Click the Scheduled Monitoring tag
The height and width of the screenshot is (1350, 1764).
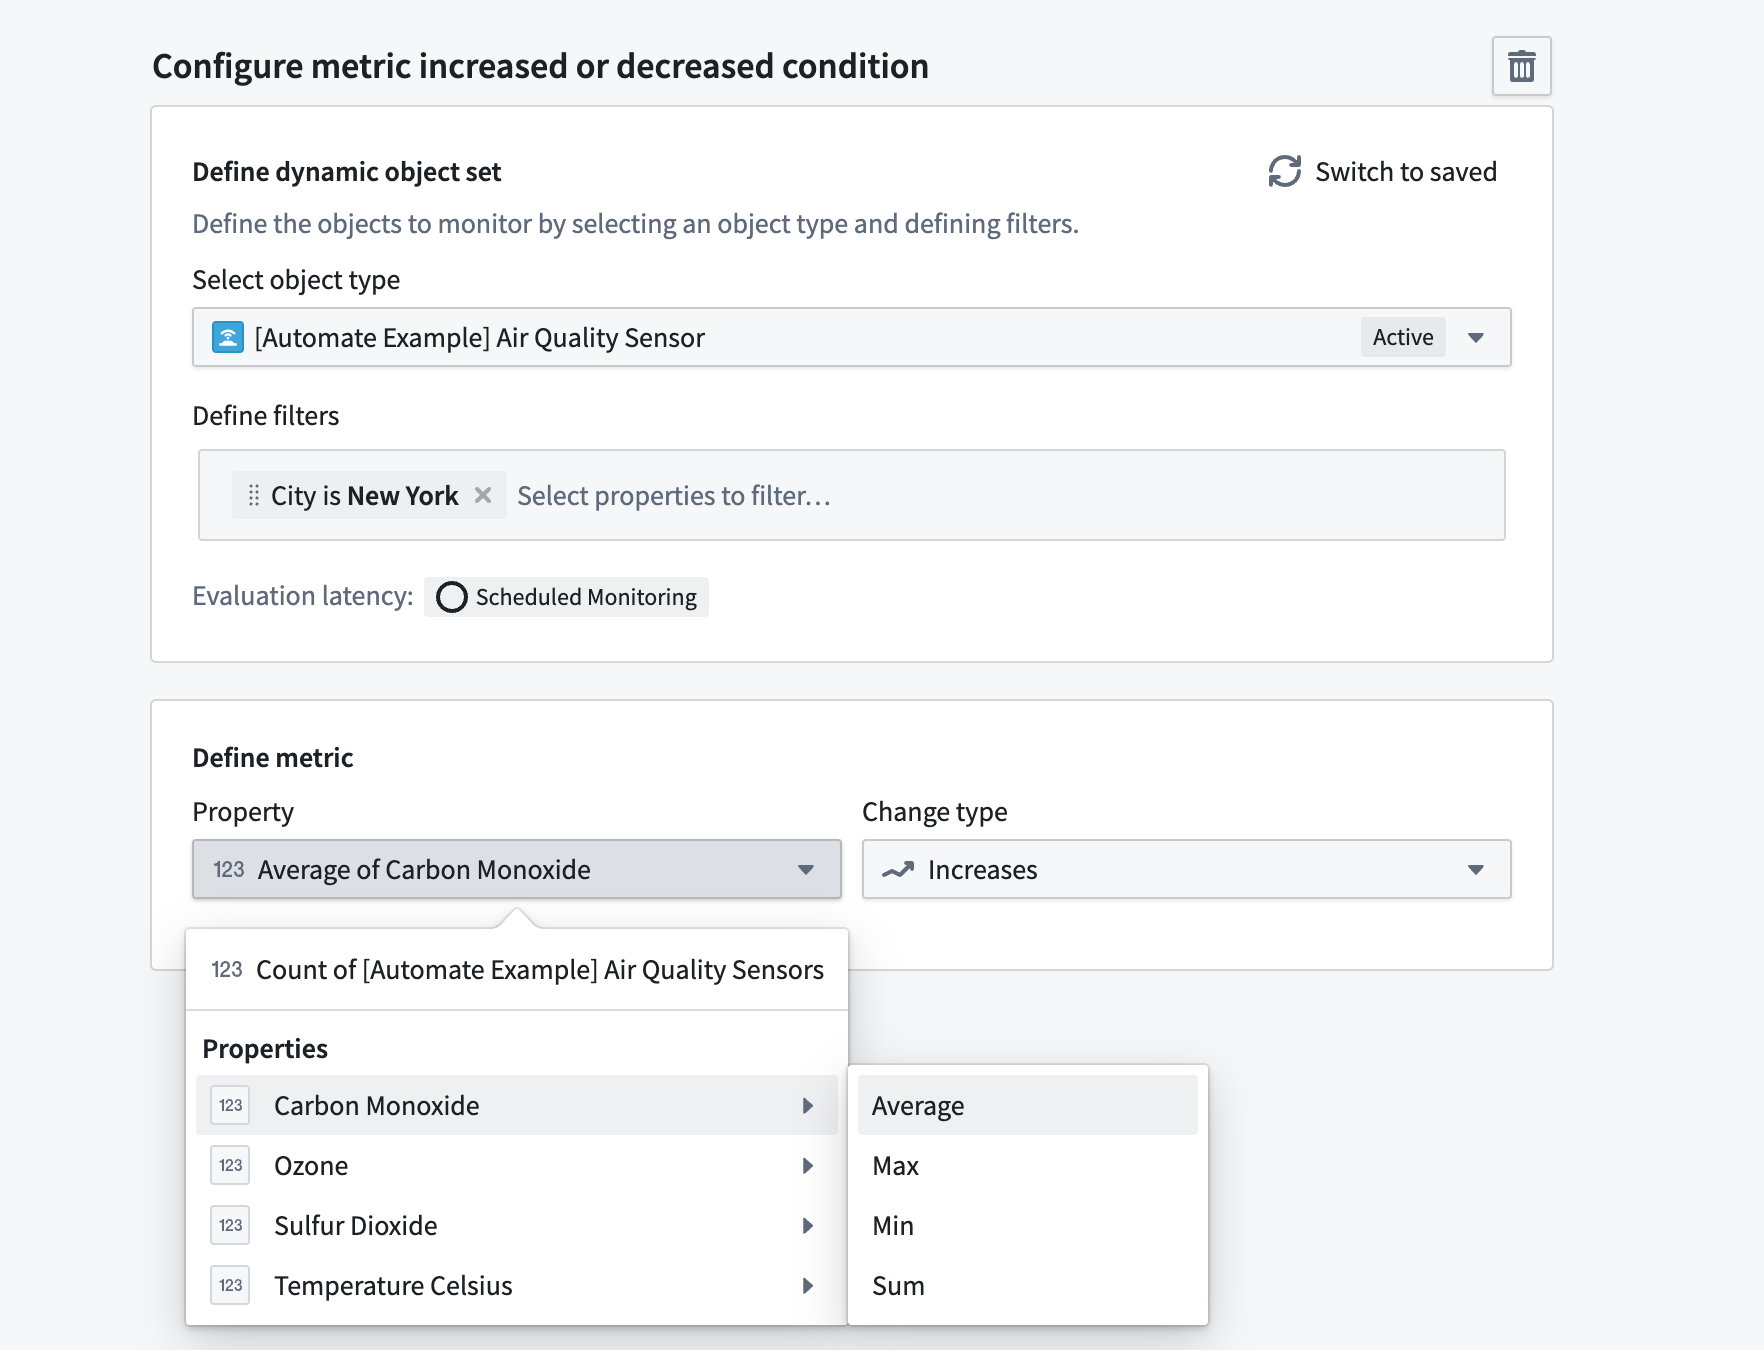click(566, 597)
